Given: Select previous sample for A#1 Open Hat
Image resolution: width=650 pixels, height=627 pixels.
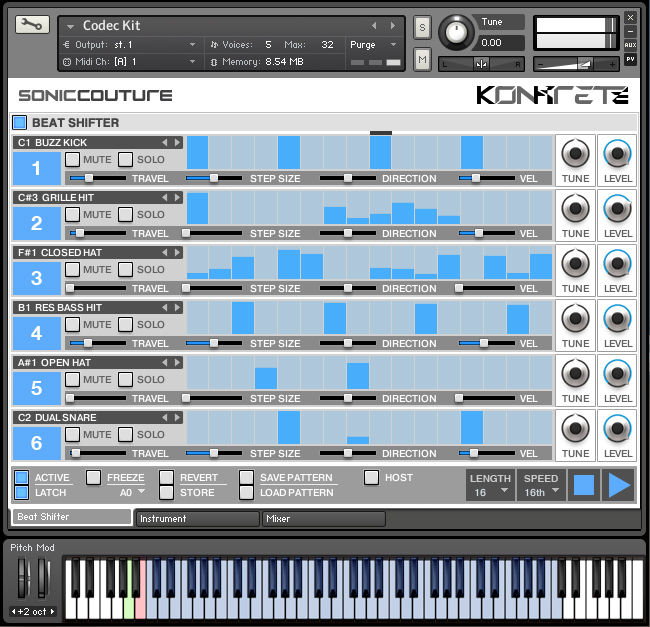Looking at the screenshot, I should pyautogui.click(x=165, y=363).
